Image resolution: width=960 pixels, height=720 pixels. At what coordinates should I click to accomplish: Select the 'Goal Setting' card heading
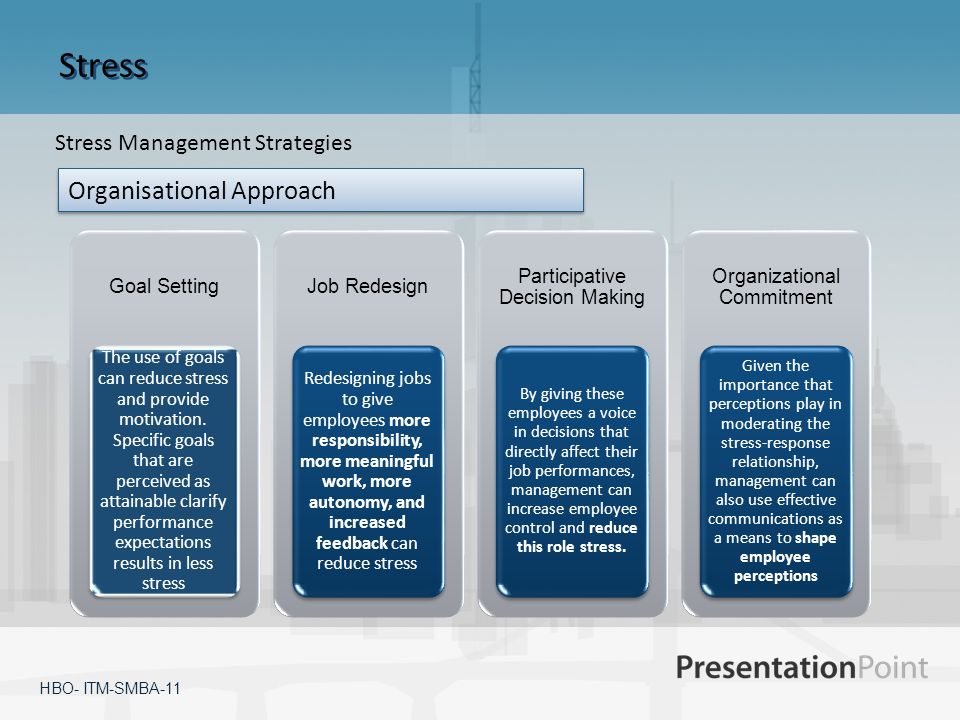click(163, 286)
